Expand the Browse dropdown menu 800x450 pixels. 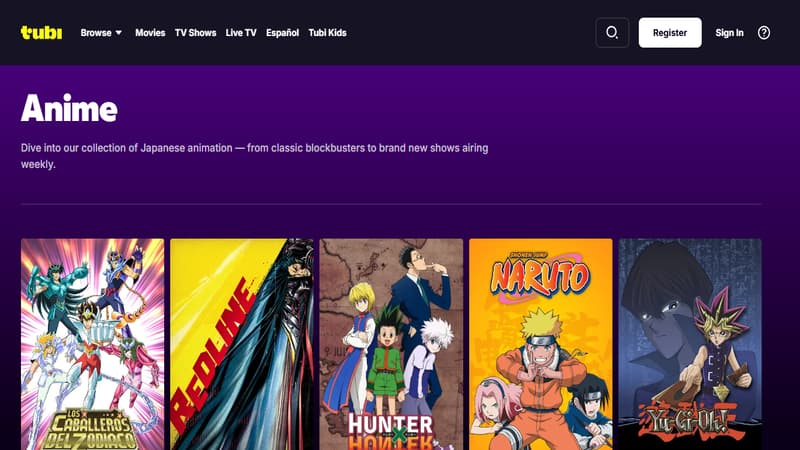[x=101, y=33]
